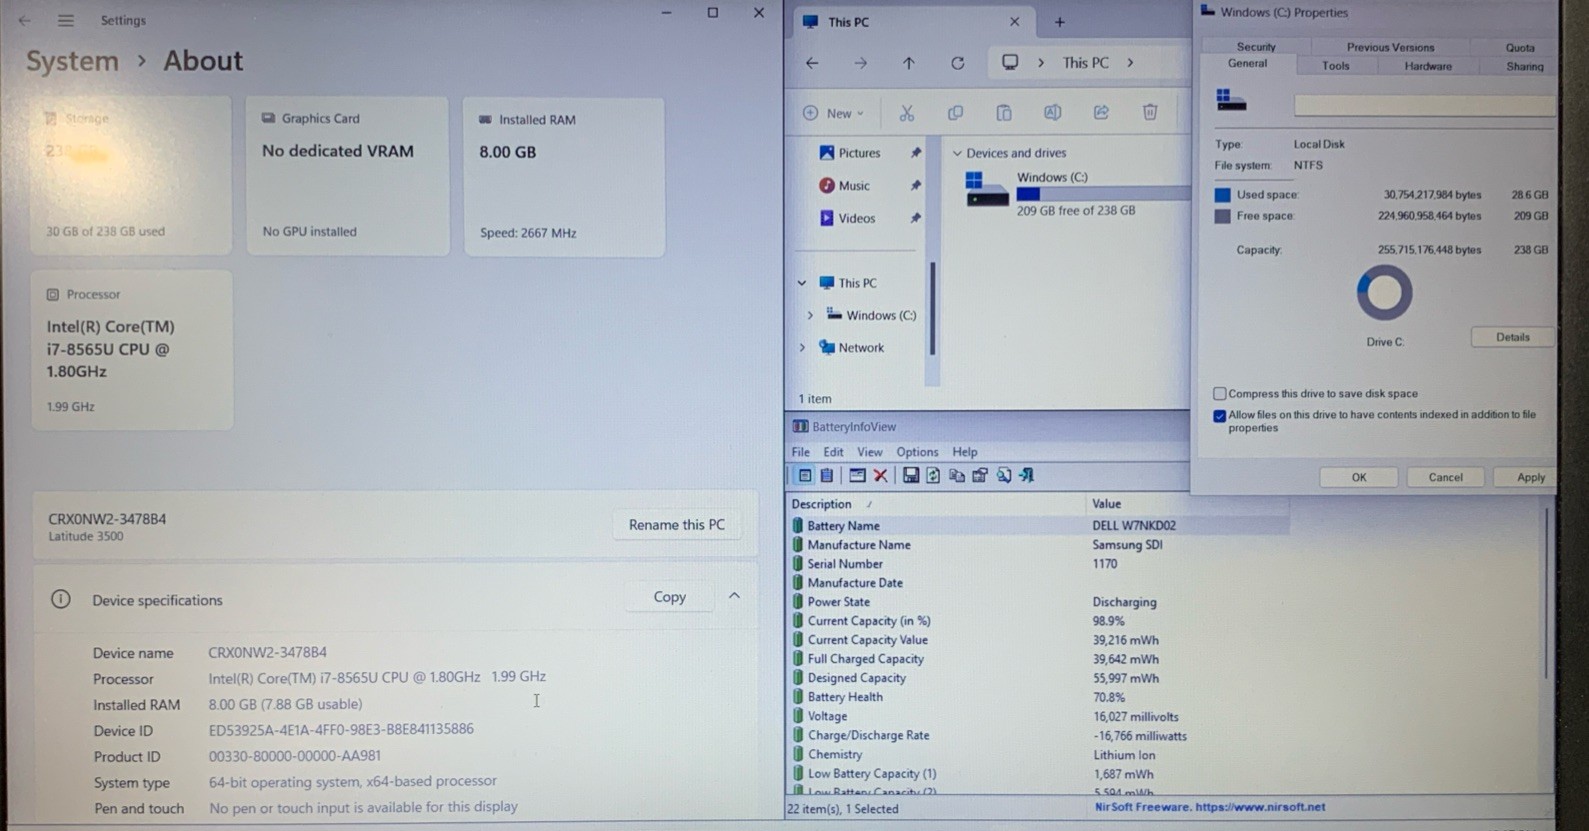Click System in the Settings breadcrumb

point(72,61)
